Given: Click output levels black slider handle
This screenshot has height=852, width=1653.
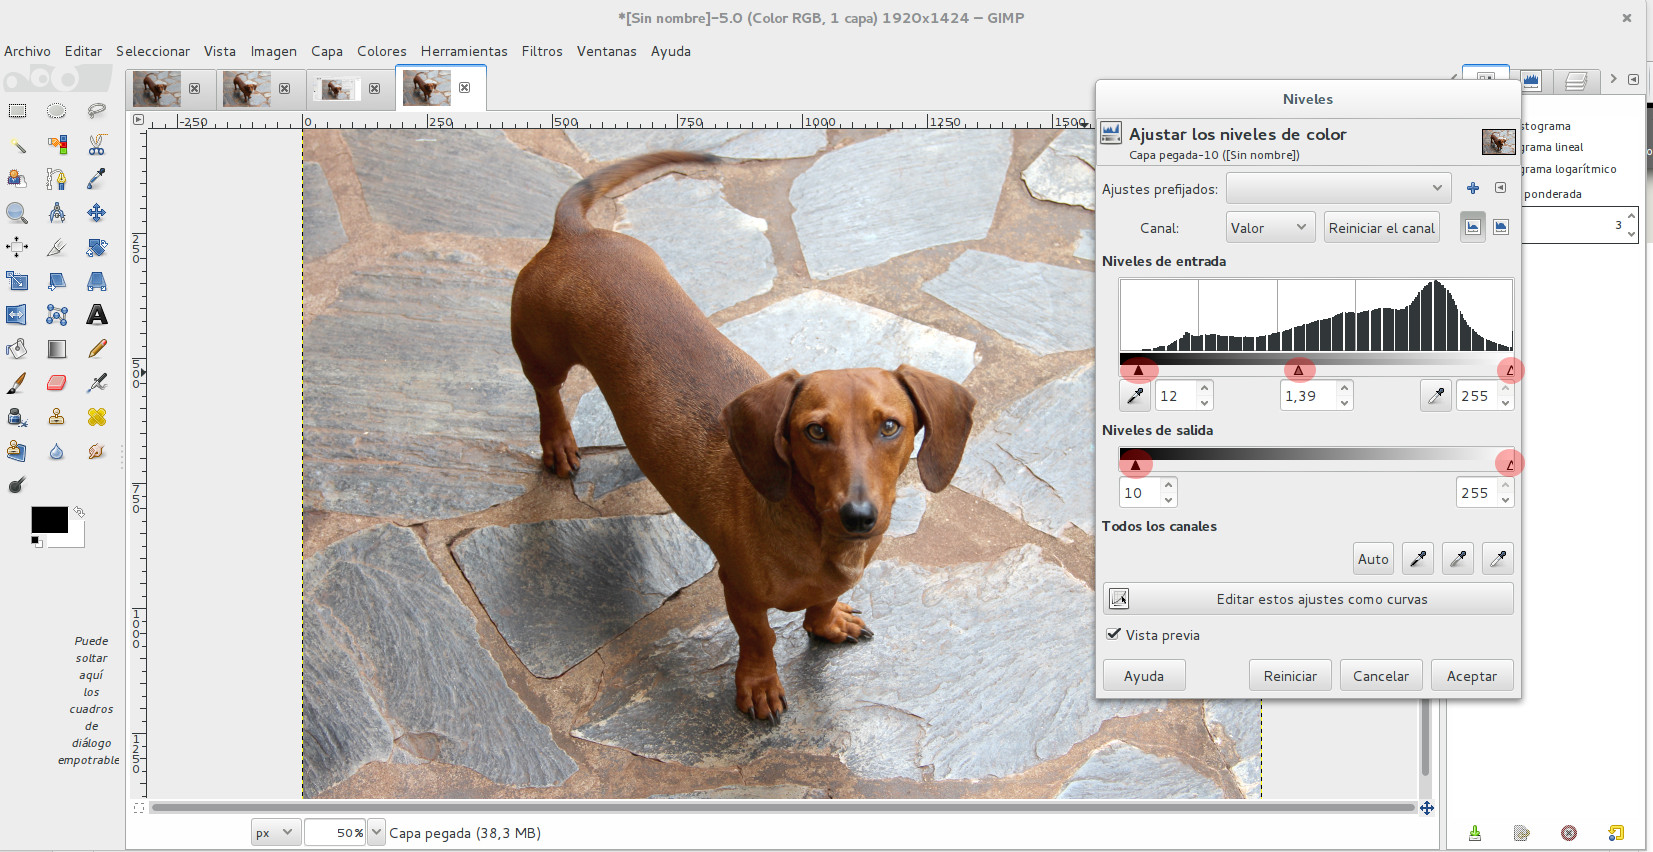Looking at the screenshot, I should (x=1135, y=464).
